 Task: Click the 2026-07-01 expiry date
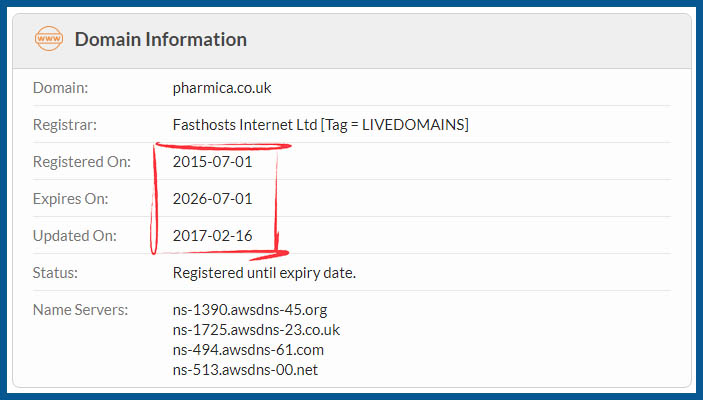point(213,199)
